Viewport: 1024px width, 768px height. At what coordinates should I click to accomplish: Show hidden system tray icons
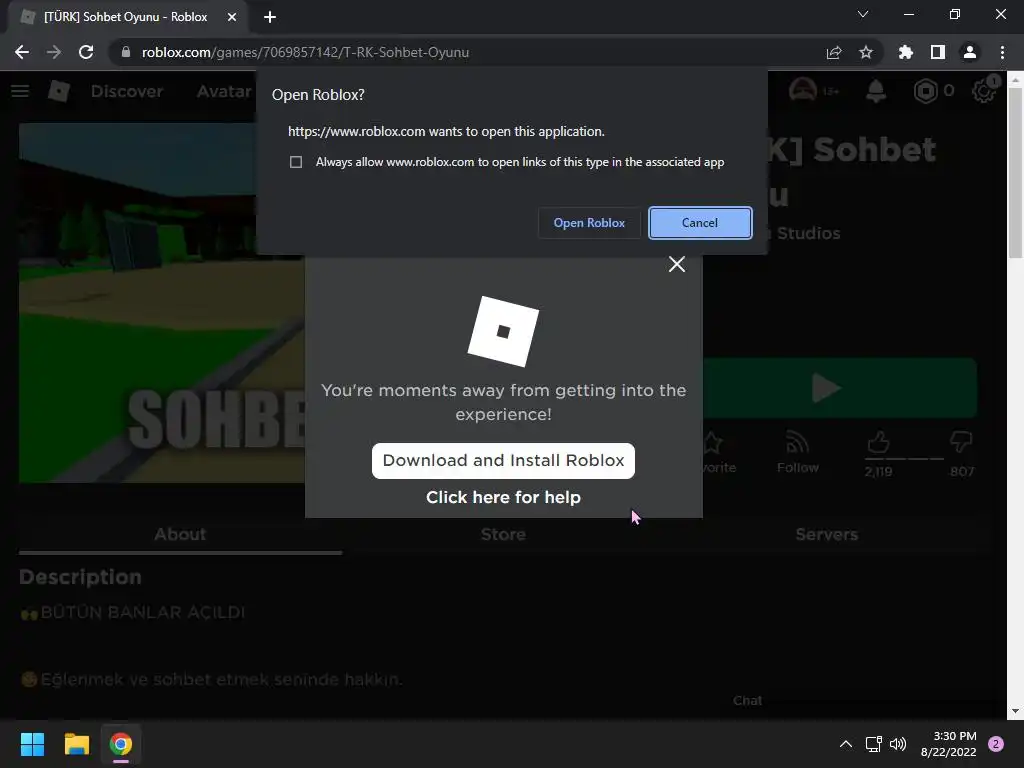846,744
